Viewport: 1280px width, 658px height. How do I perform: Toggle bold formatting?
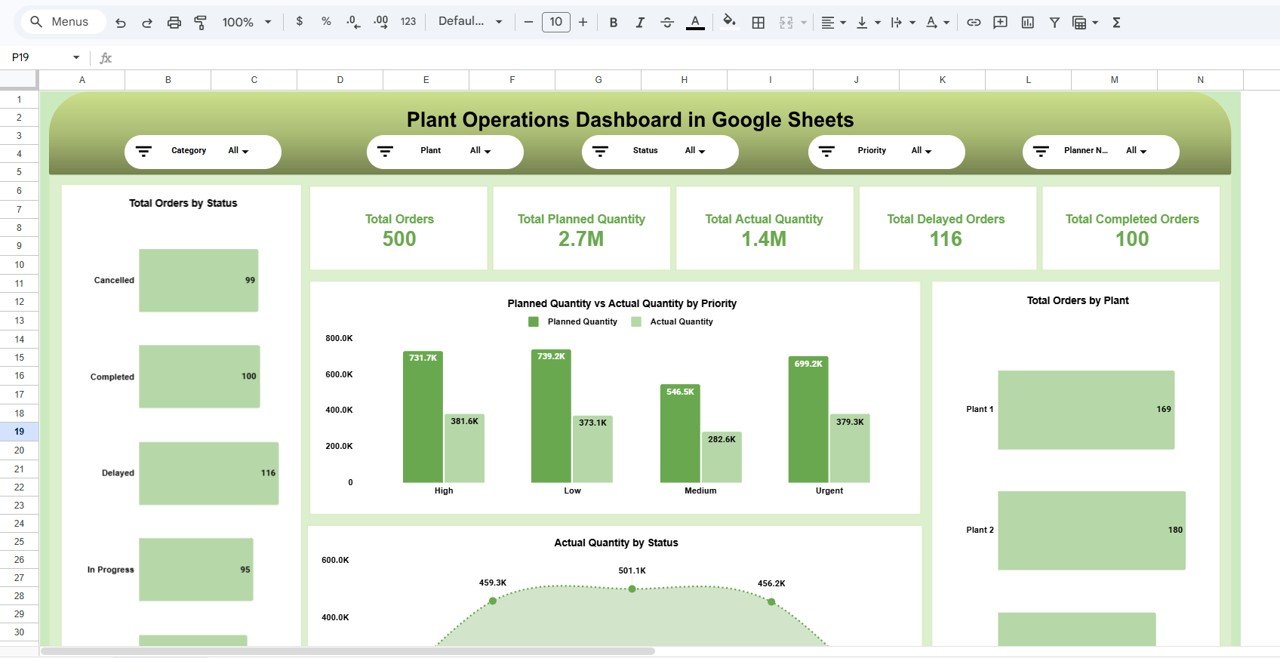click(613, 21)
